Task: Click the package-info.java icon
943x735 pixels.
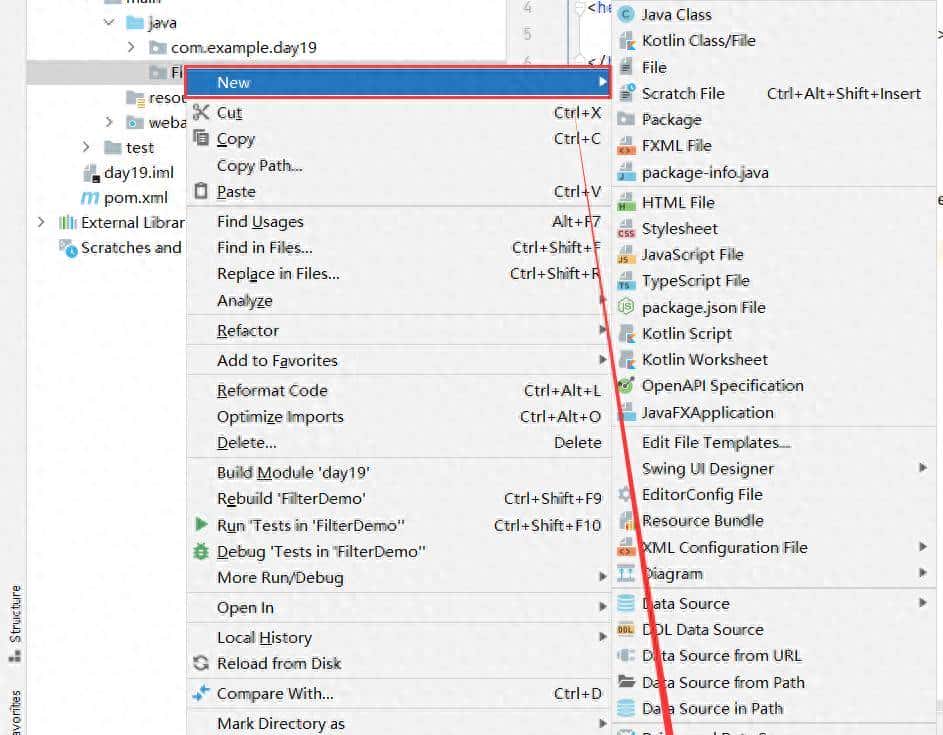Action: 627,173
